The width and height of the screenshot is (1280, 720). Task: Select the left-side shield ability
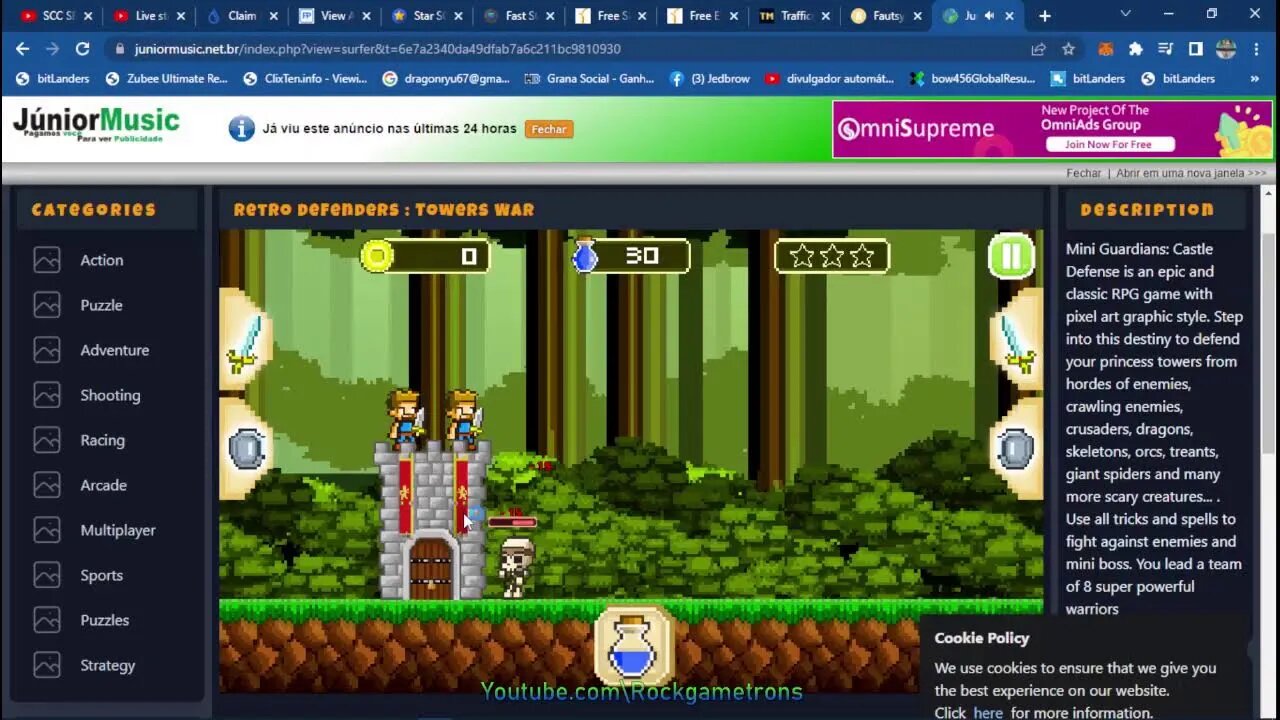click(246, 450)
